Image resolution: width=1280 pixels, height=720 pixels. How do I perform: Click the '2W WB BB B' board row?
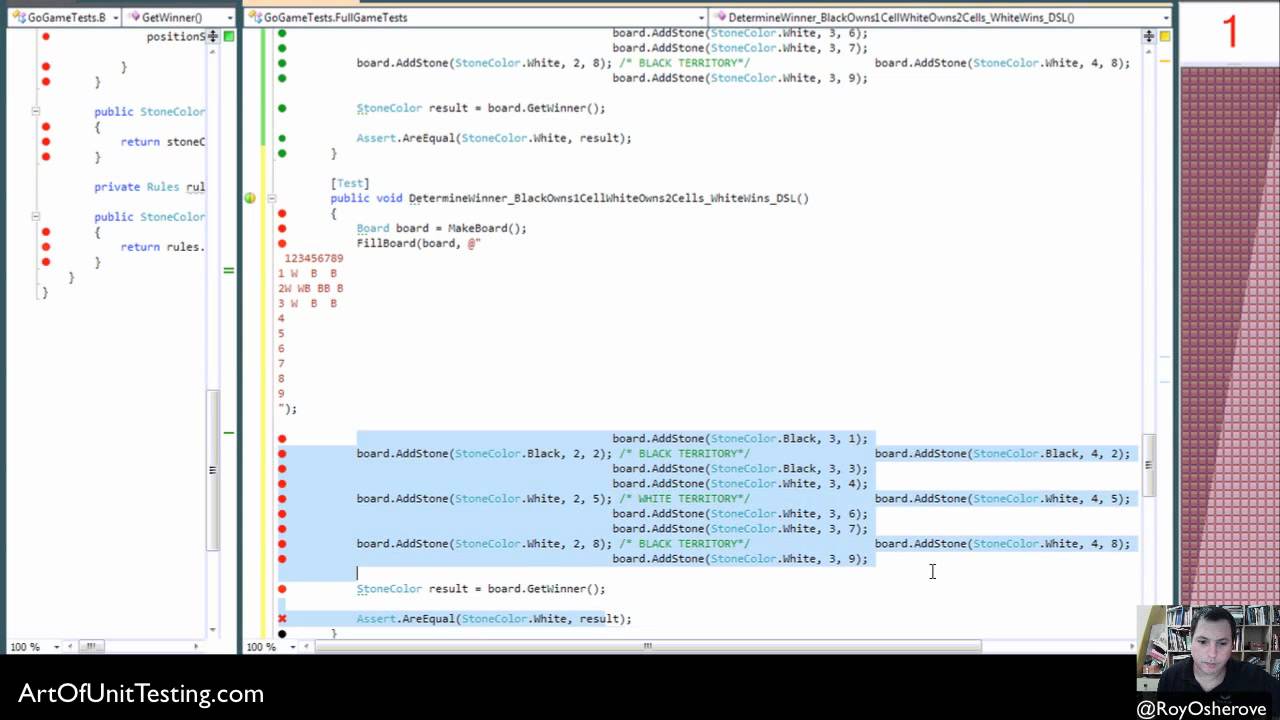pos(311,288)
